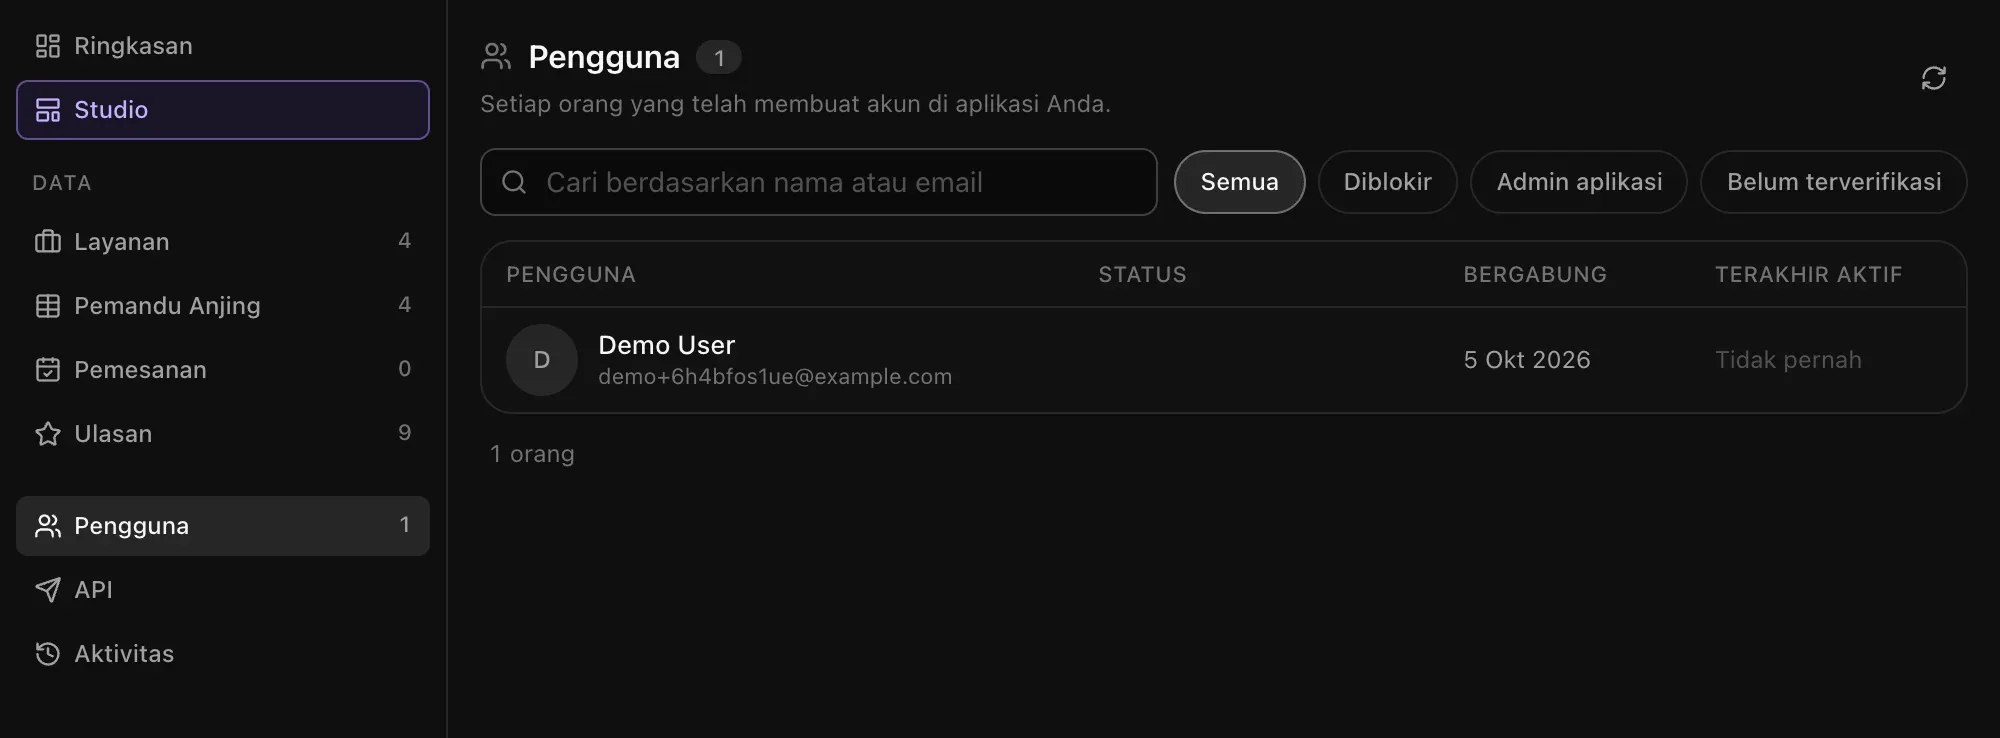The width and height of the screenshot is (2000, 738).
Task: Click the Layanan briefcase icon
Action: (x=48, y=242)
